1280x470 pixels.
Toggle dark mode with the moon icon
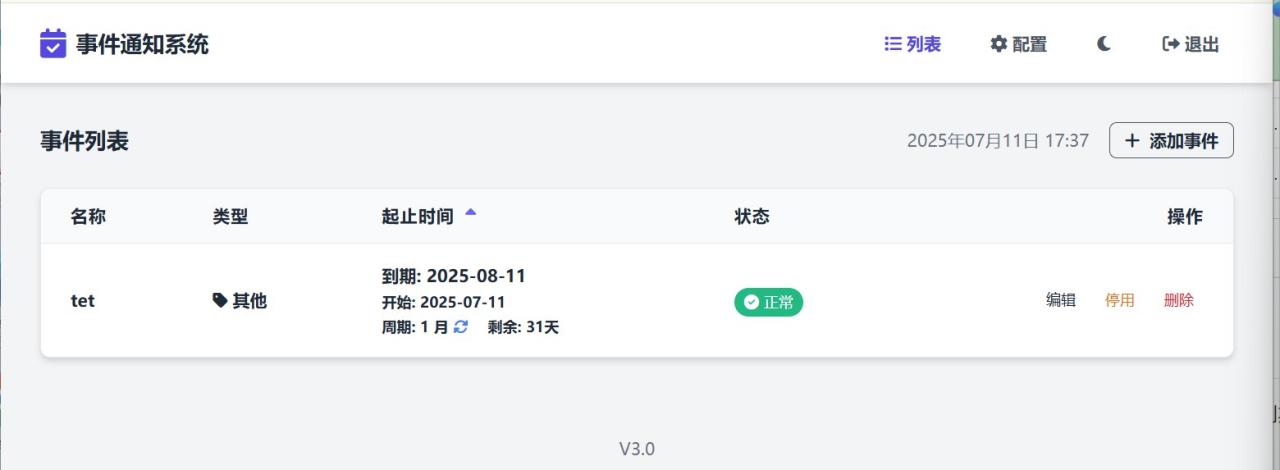(1104, 44)
